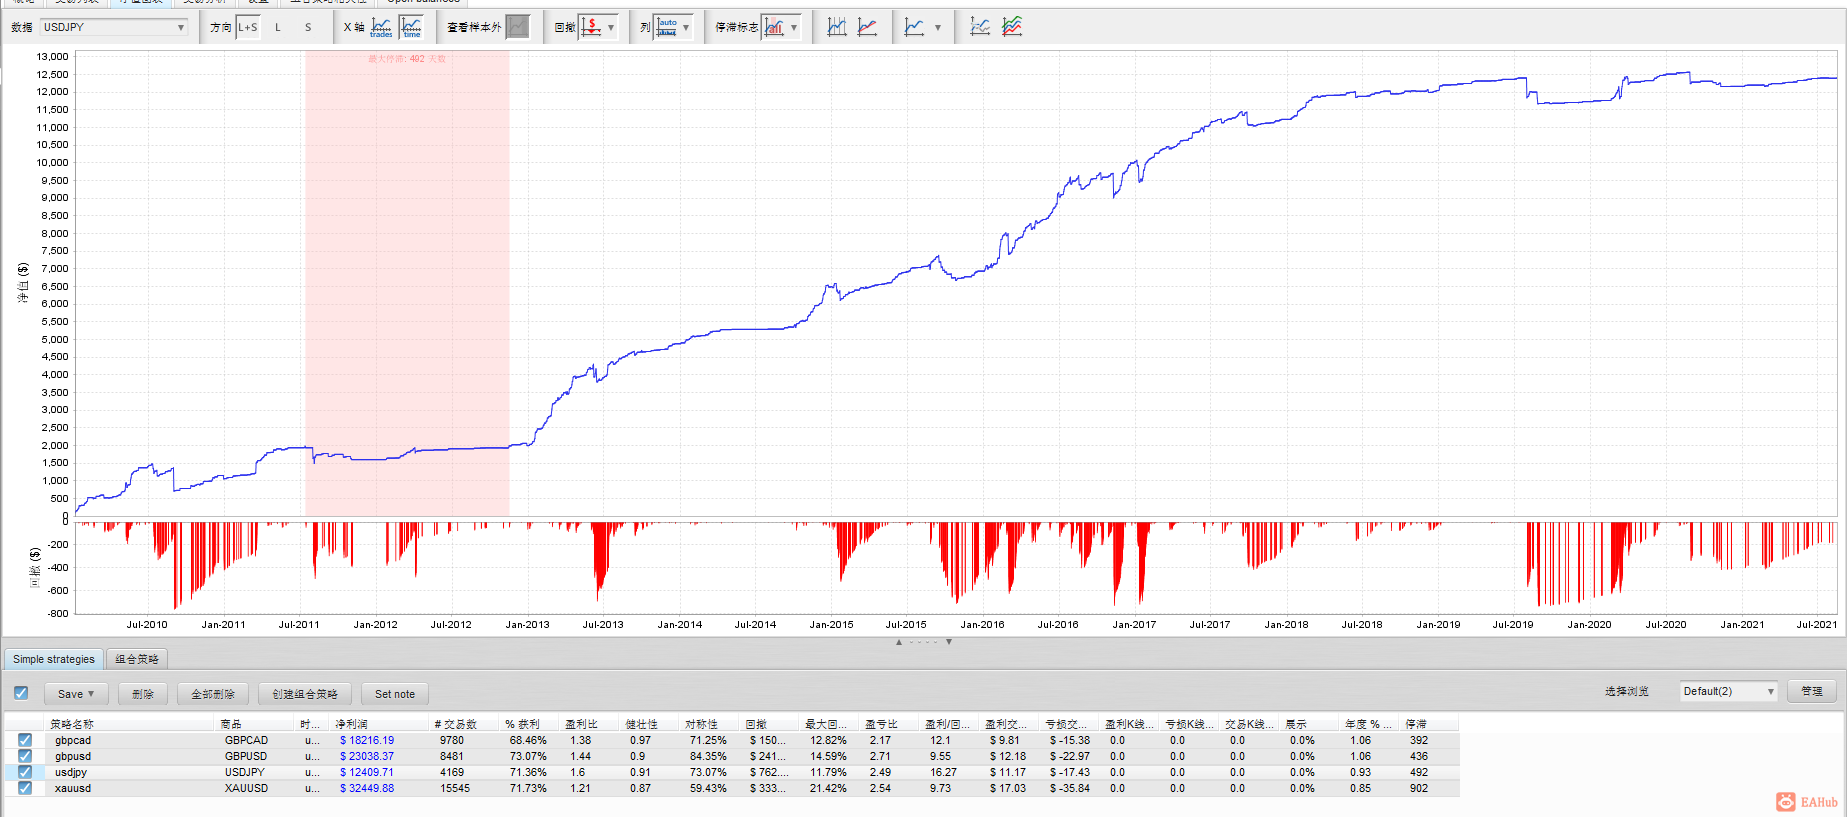Click the drawdown dollar chart icon
1847x817 pixels.
591,27
